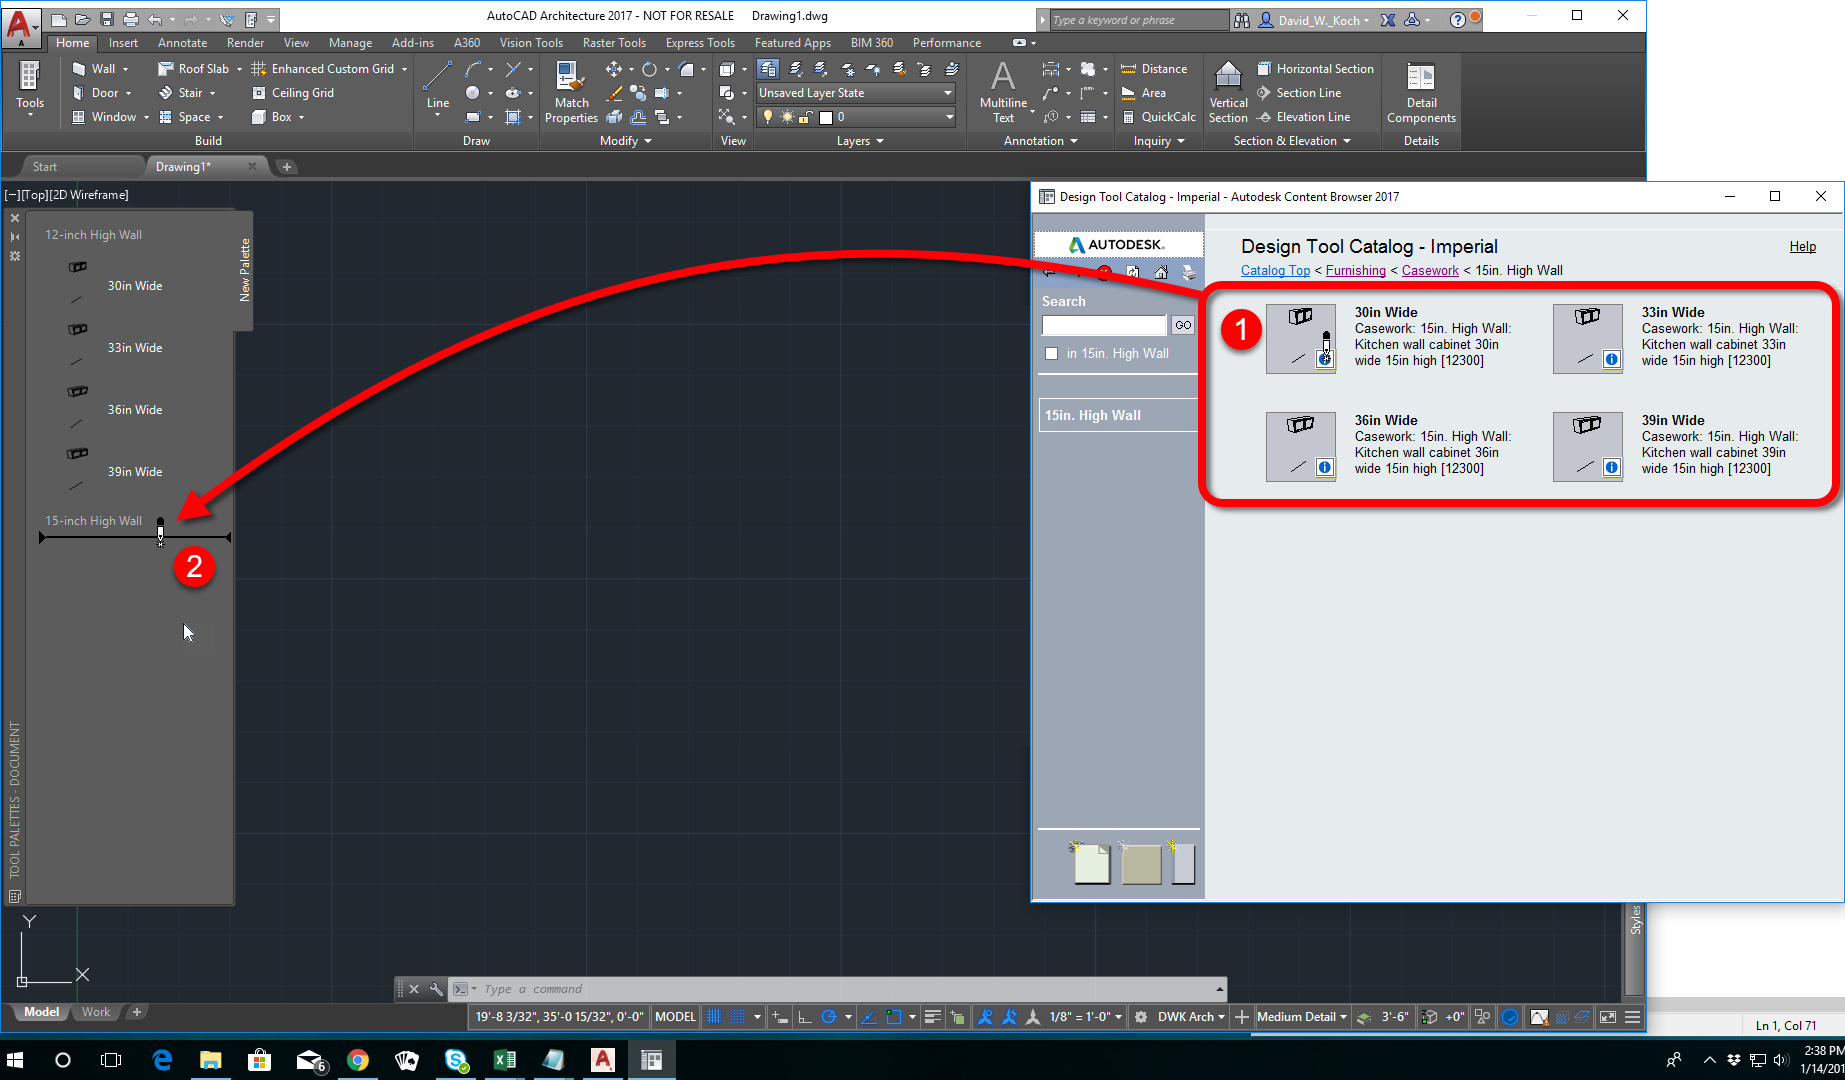The image size is (1845, 1080).
Task: Click the Catalog Top breadcrumb link
Action: coord(1275,271)
